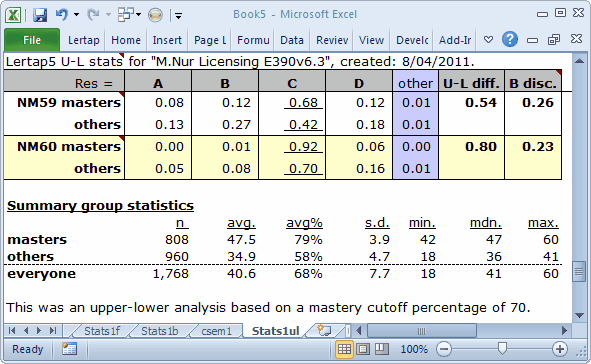Select the 1,768 everyone count cell
591x364 pixels.
pyautogui.click(x=170, y=274)
